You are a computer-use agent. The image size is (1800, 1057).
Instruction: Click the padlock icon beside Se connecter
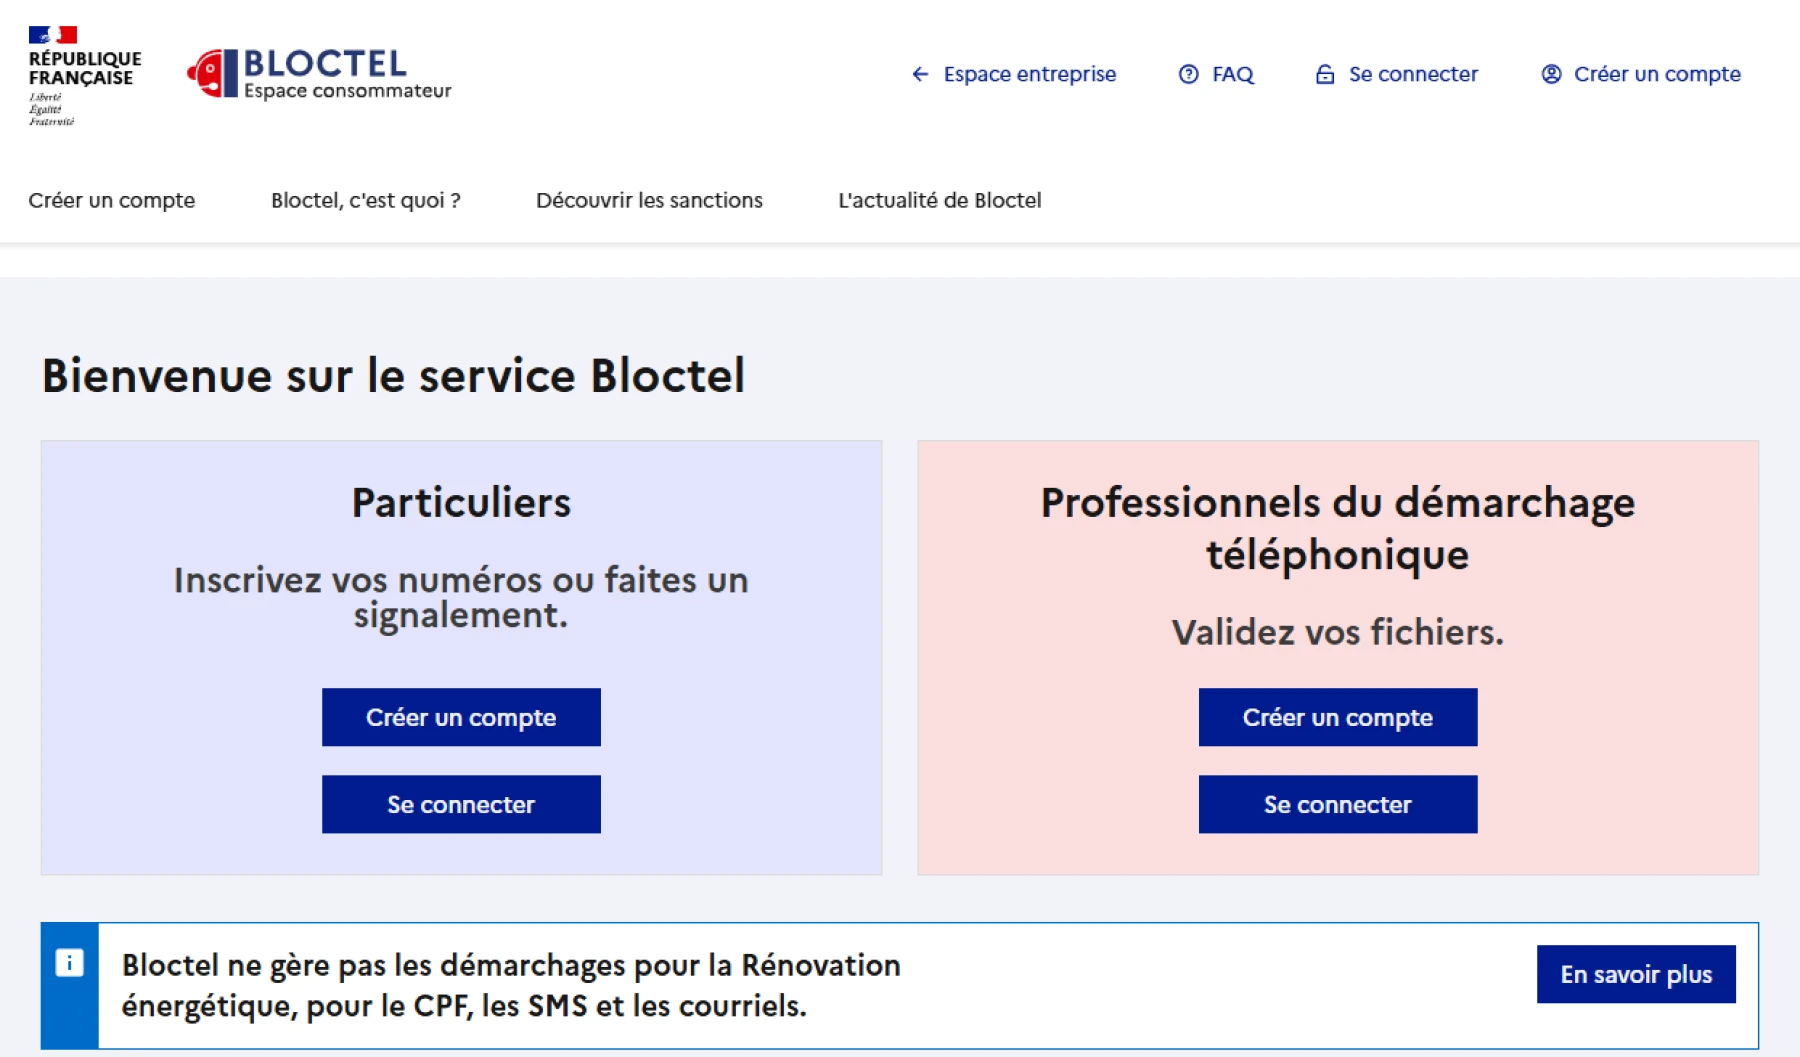[x=1326, y=74]
